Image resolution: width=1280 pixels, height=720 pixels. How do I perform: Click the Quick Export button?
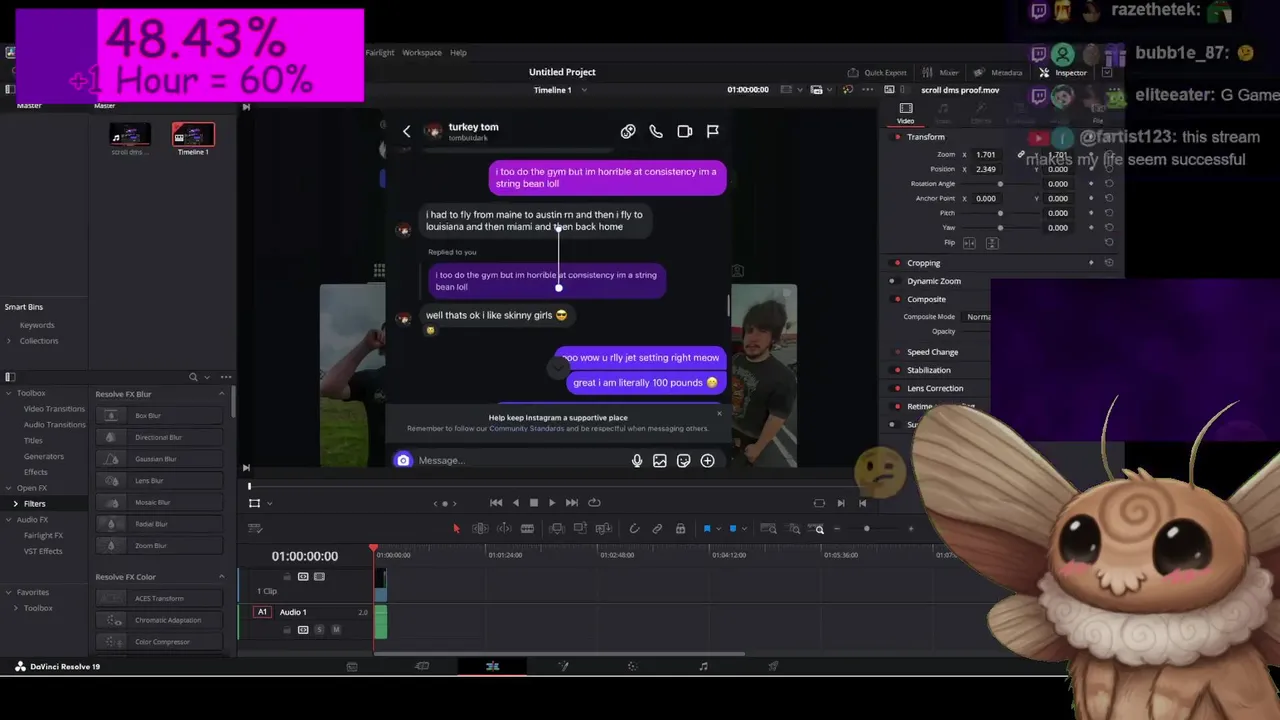[x=877, y=72]
